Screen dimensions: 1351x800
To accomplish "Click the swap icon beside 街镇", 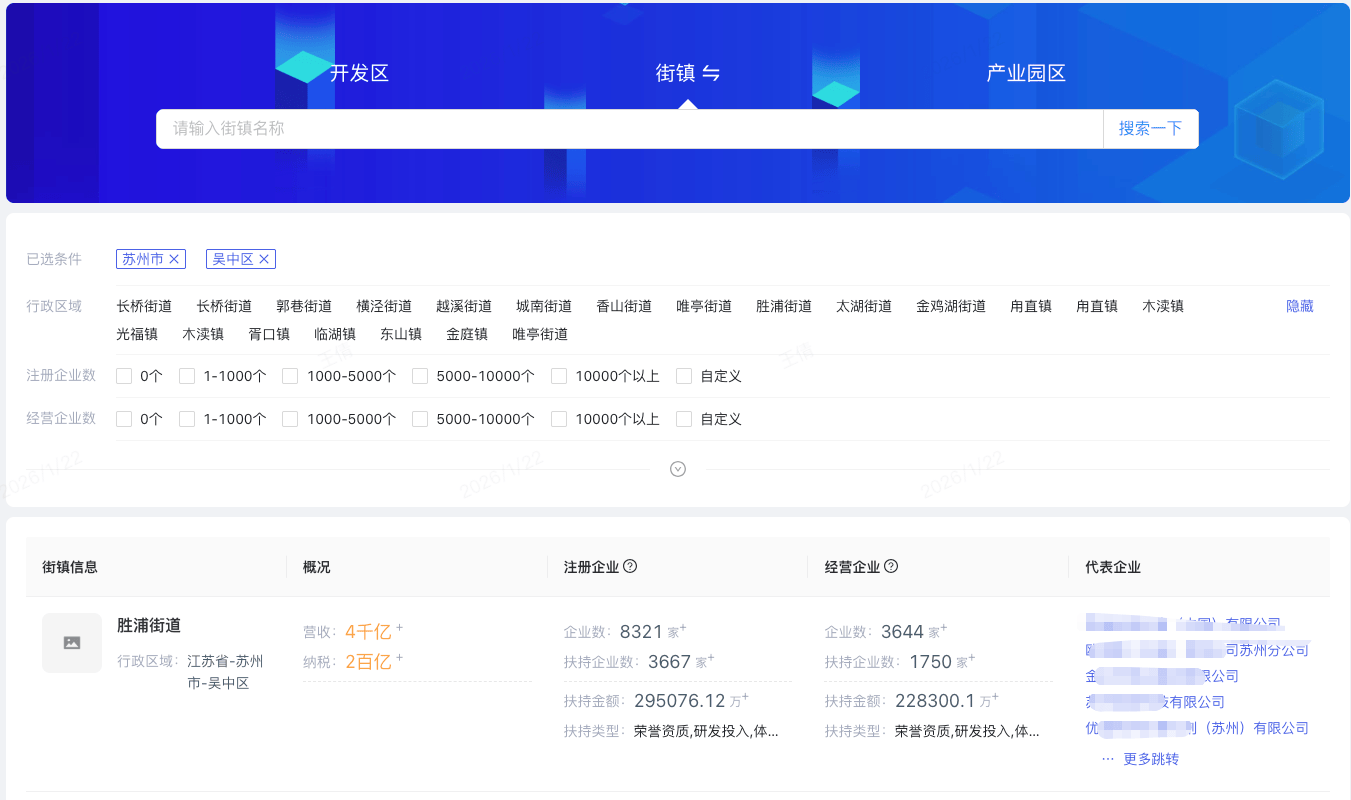I will tap(710, 73).
